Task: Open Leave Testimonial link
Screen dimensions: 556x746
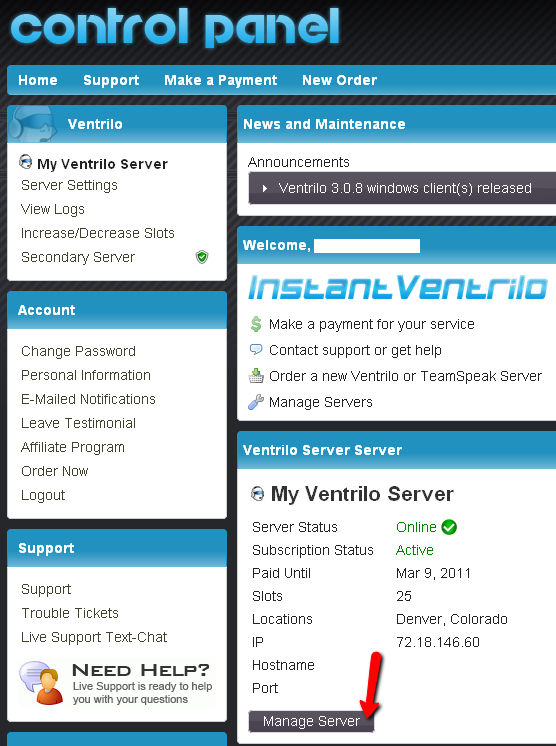Action: pos(78,423)
